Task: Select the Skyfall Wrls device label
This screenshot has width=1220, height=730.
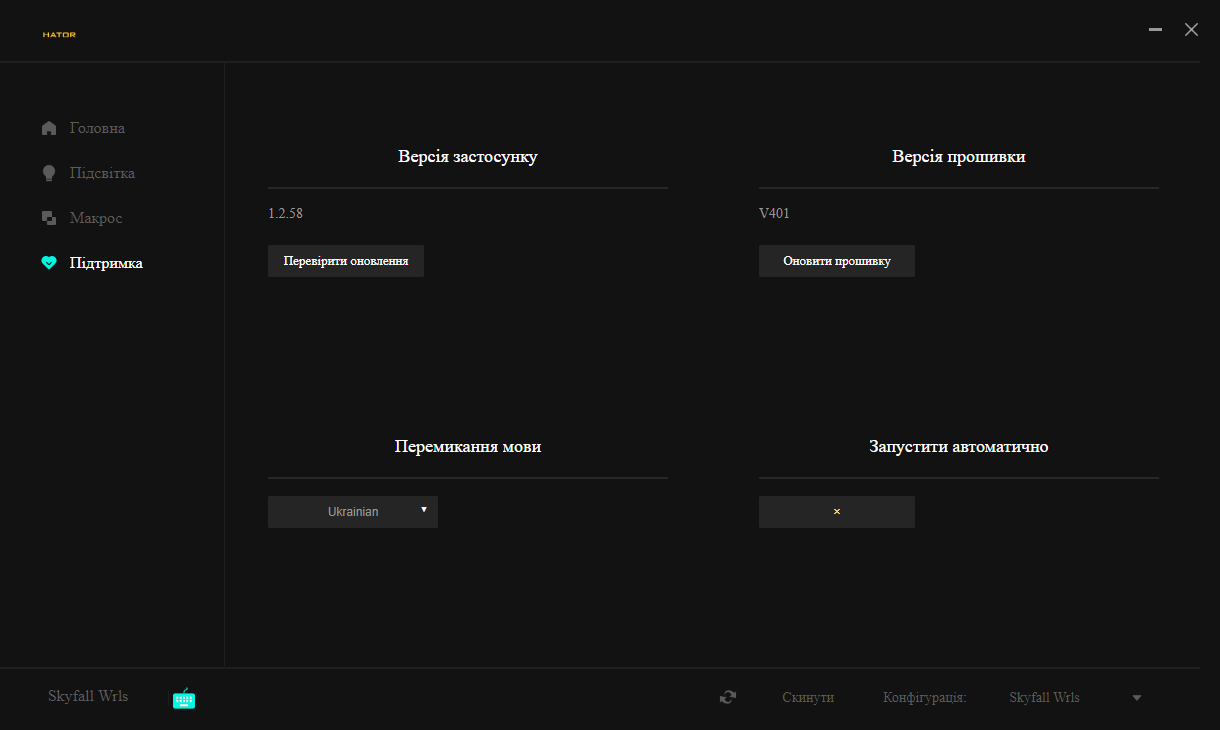Action: [88, 696]
